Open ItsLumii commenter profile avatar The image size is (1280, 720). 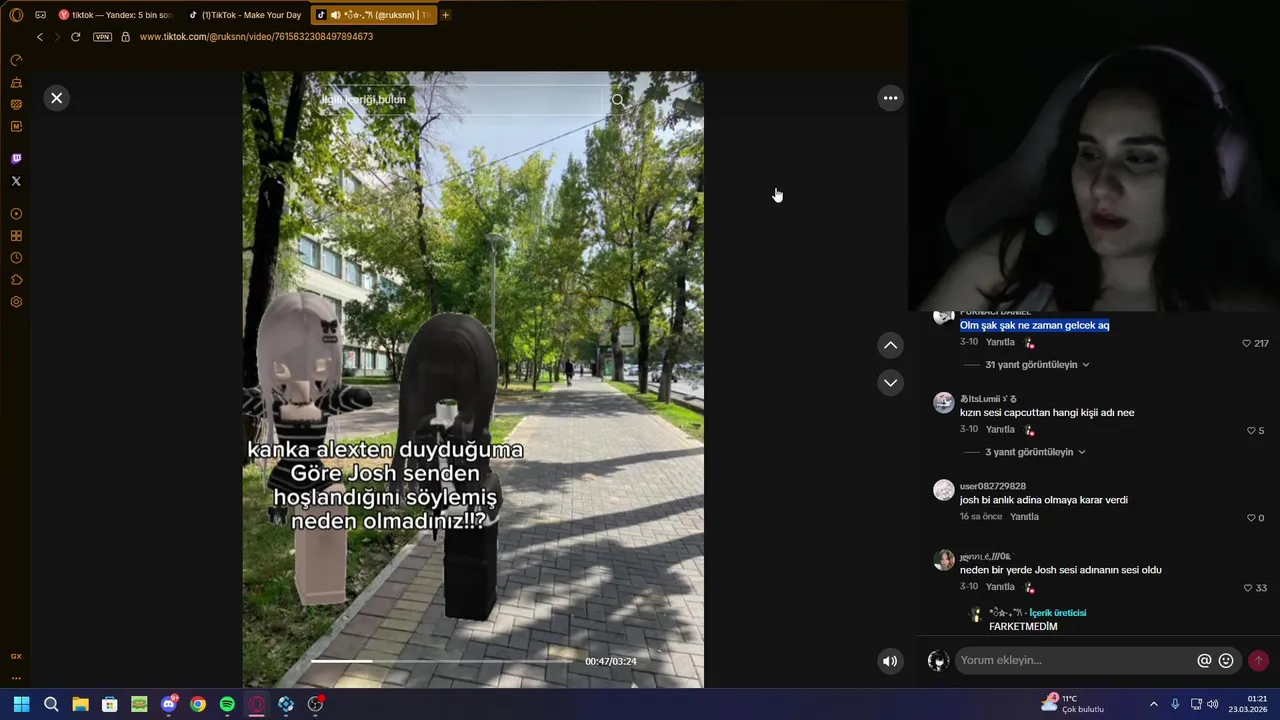[x=943, y=403]
